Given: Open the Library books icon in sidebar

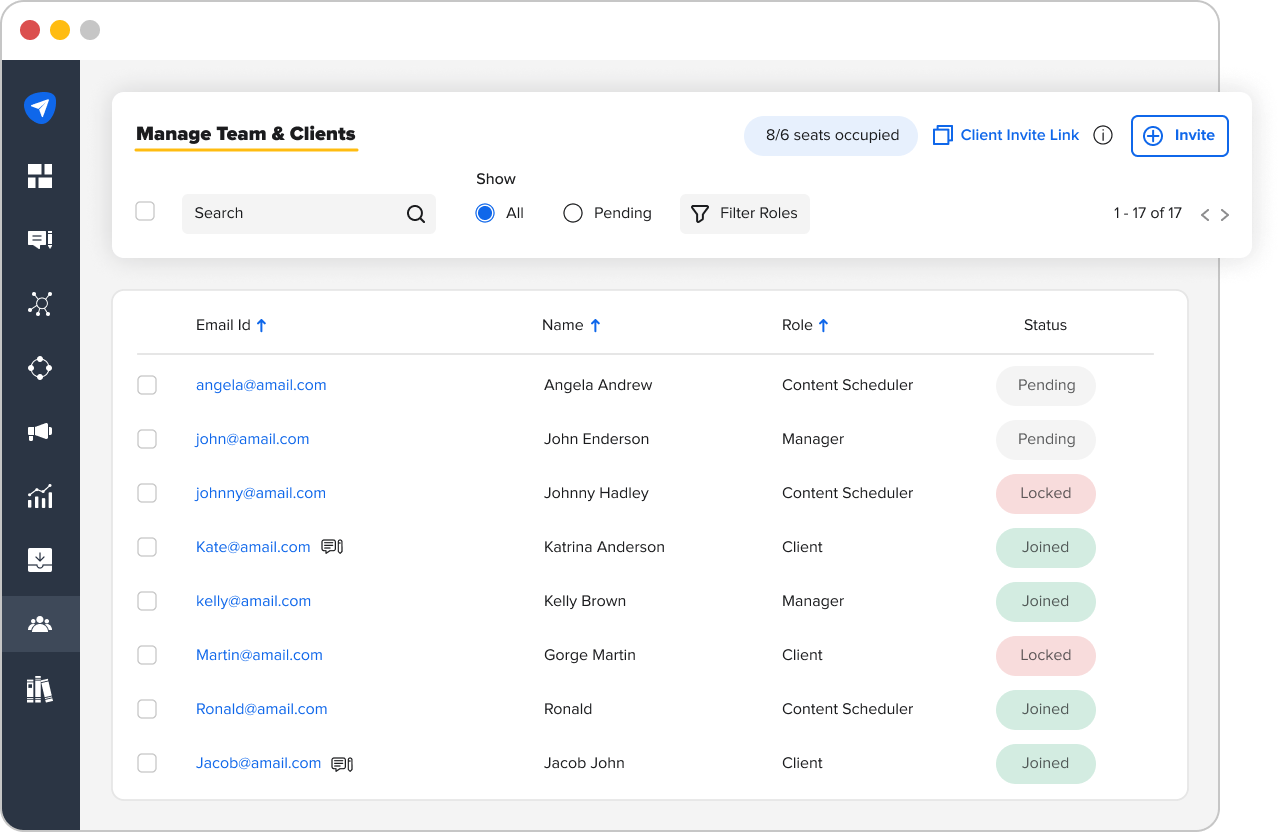Looking at the screenshot, I should (40, 689).
